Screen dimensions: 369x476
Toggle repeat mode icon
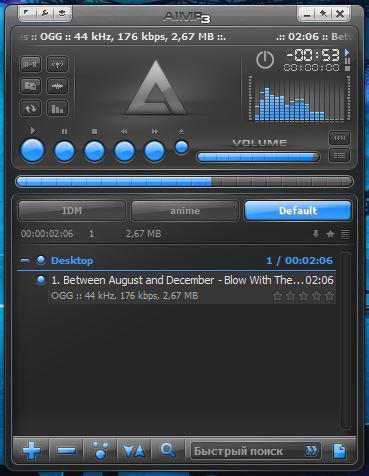pos(30,108)
